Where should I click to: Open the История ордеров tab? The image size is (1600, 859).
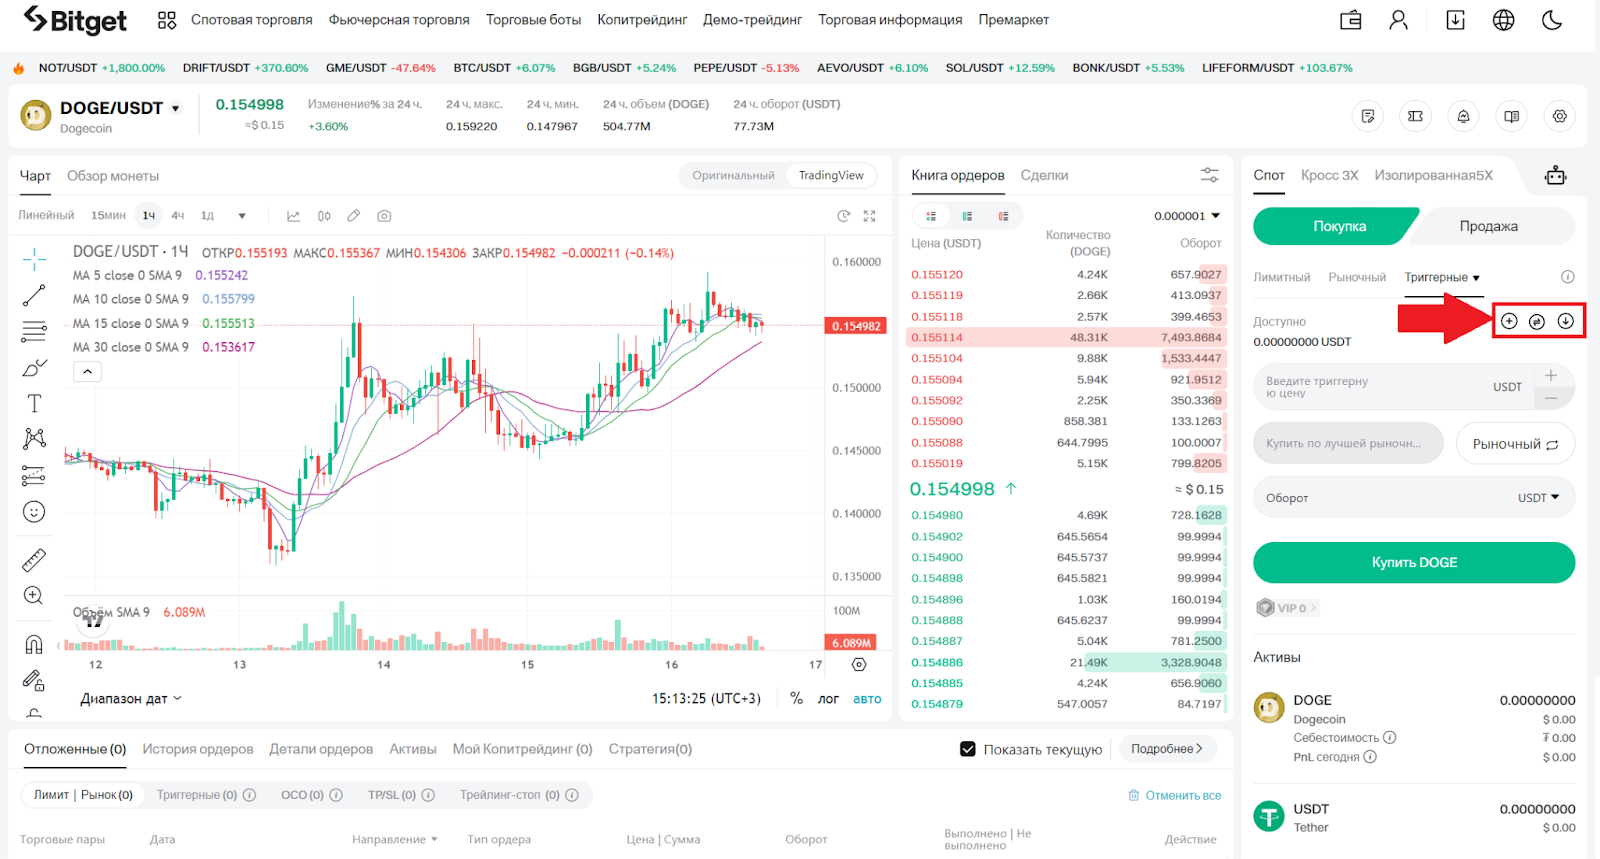click(x=198, y=749)
